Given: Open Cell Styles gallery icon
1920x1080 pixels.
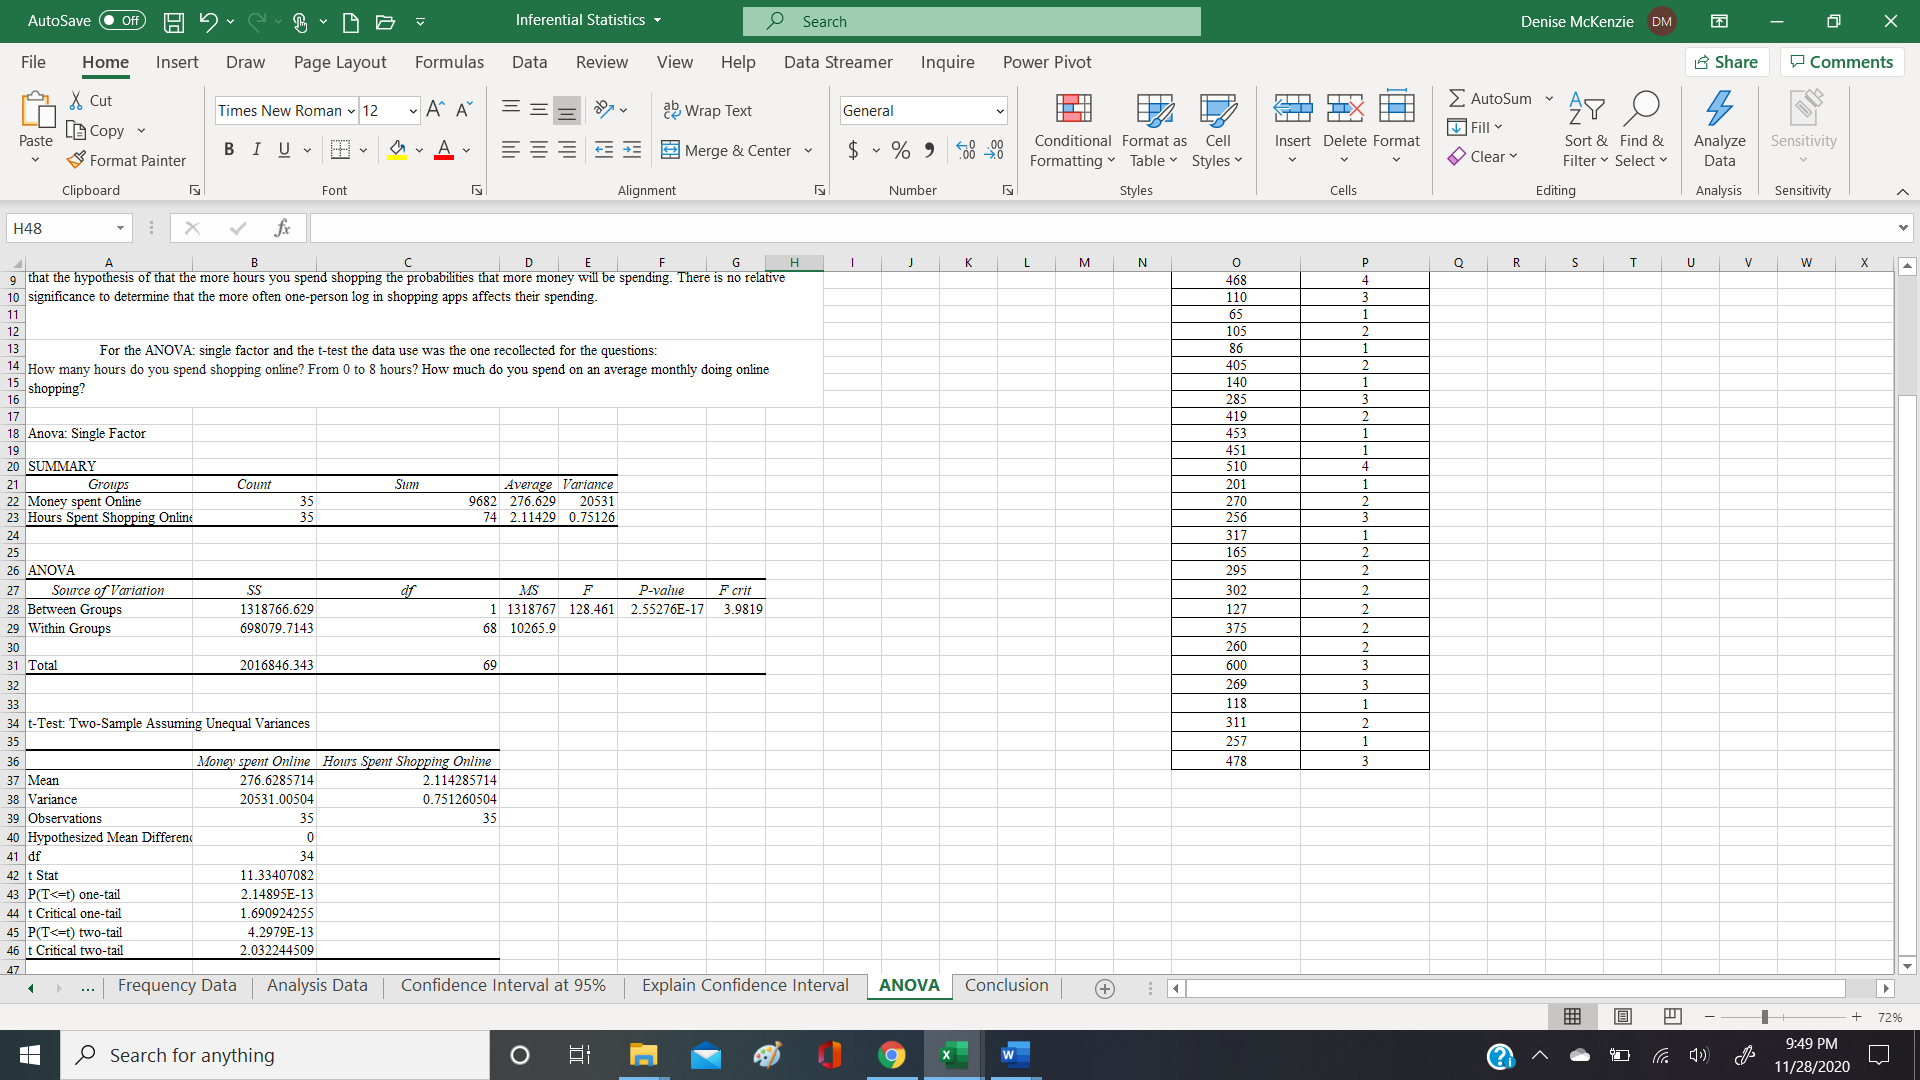Looking at the screenshot, I should pyautogui.click(x=1217, y=109).
